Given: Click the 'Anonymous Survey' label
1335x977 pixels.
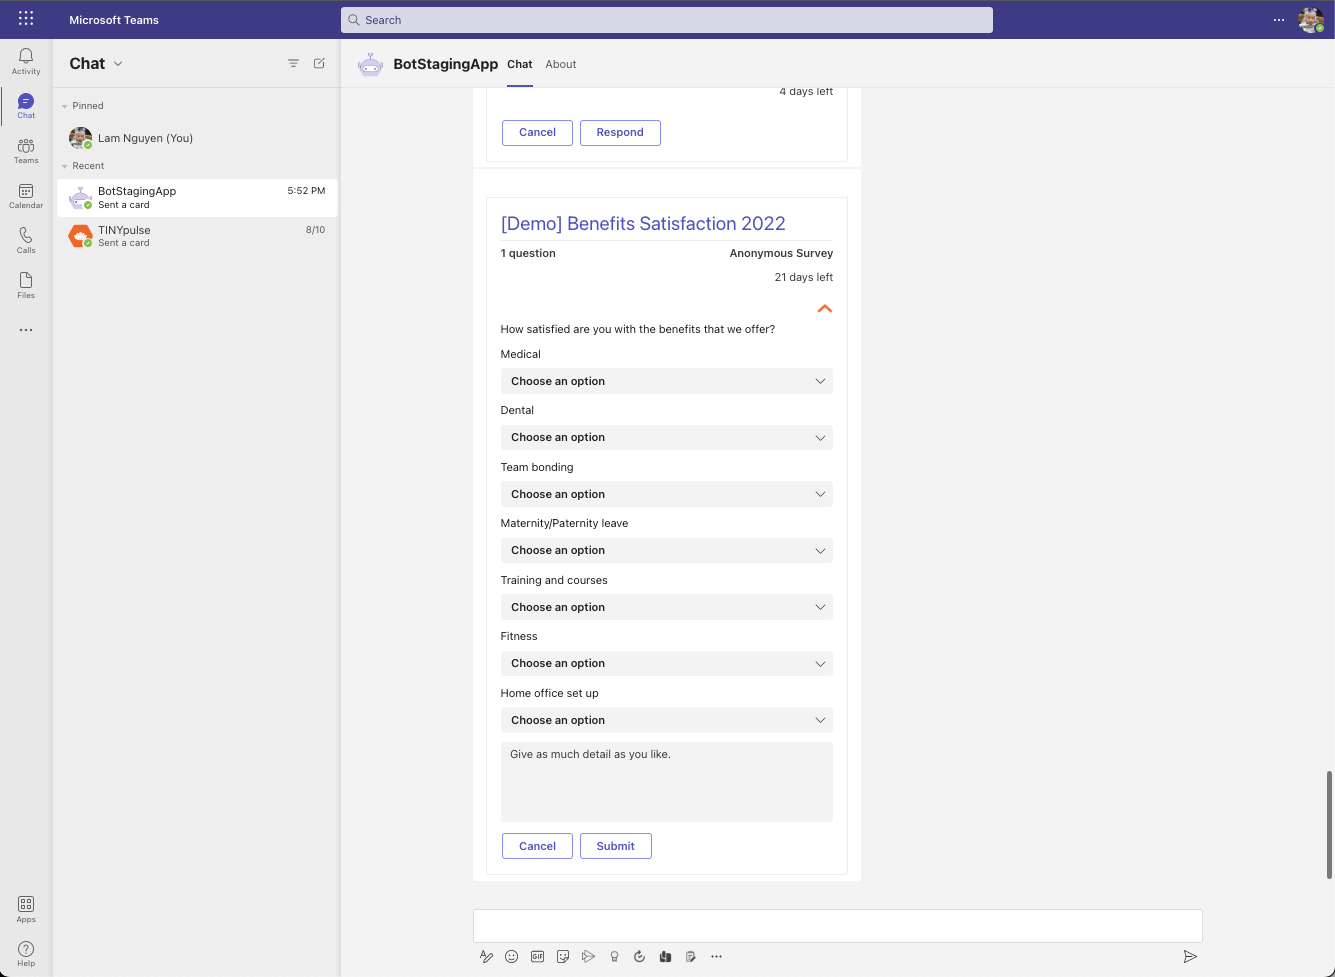Looking at the screenshot, I should click(781, 253).
